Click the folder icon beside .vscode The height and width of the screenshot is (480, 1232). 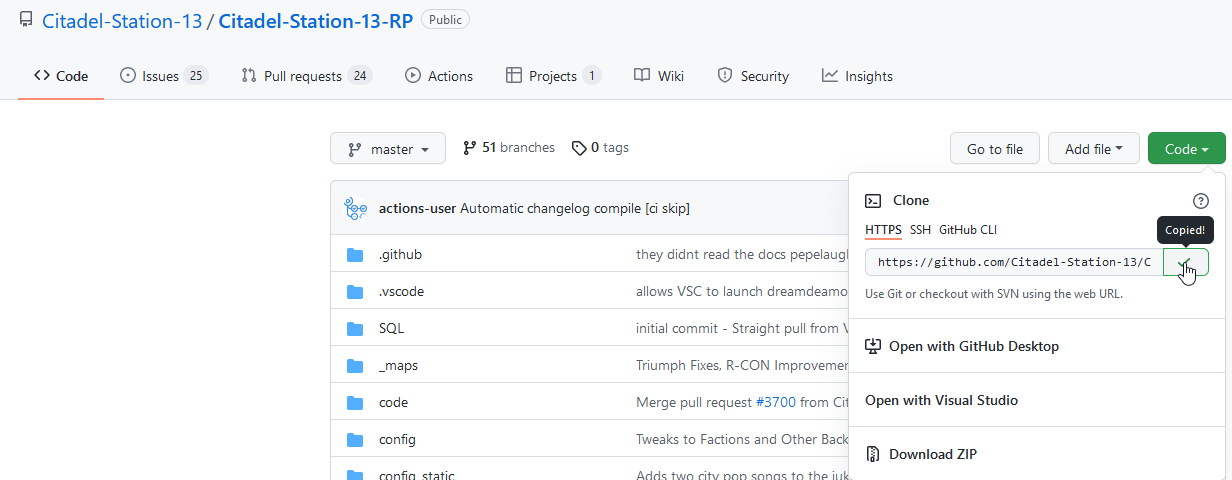click(354, 291)
